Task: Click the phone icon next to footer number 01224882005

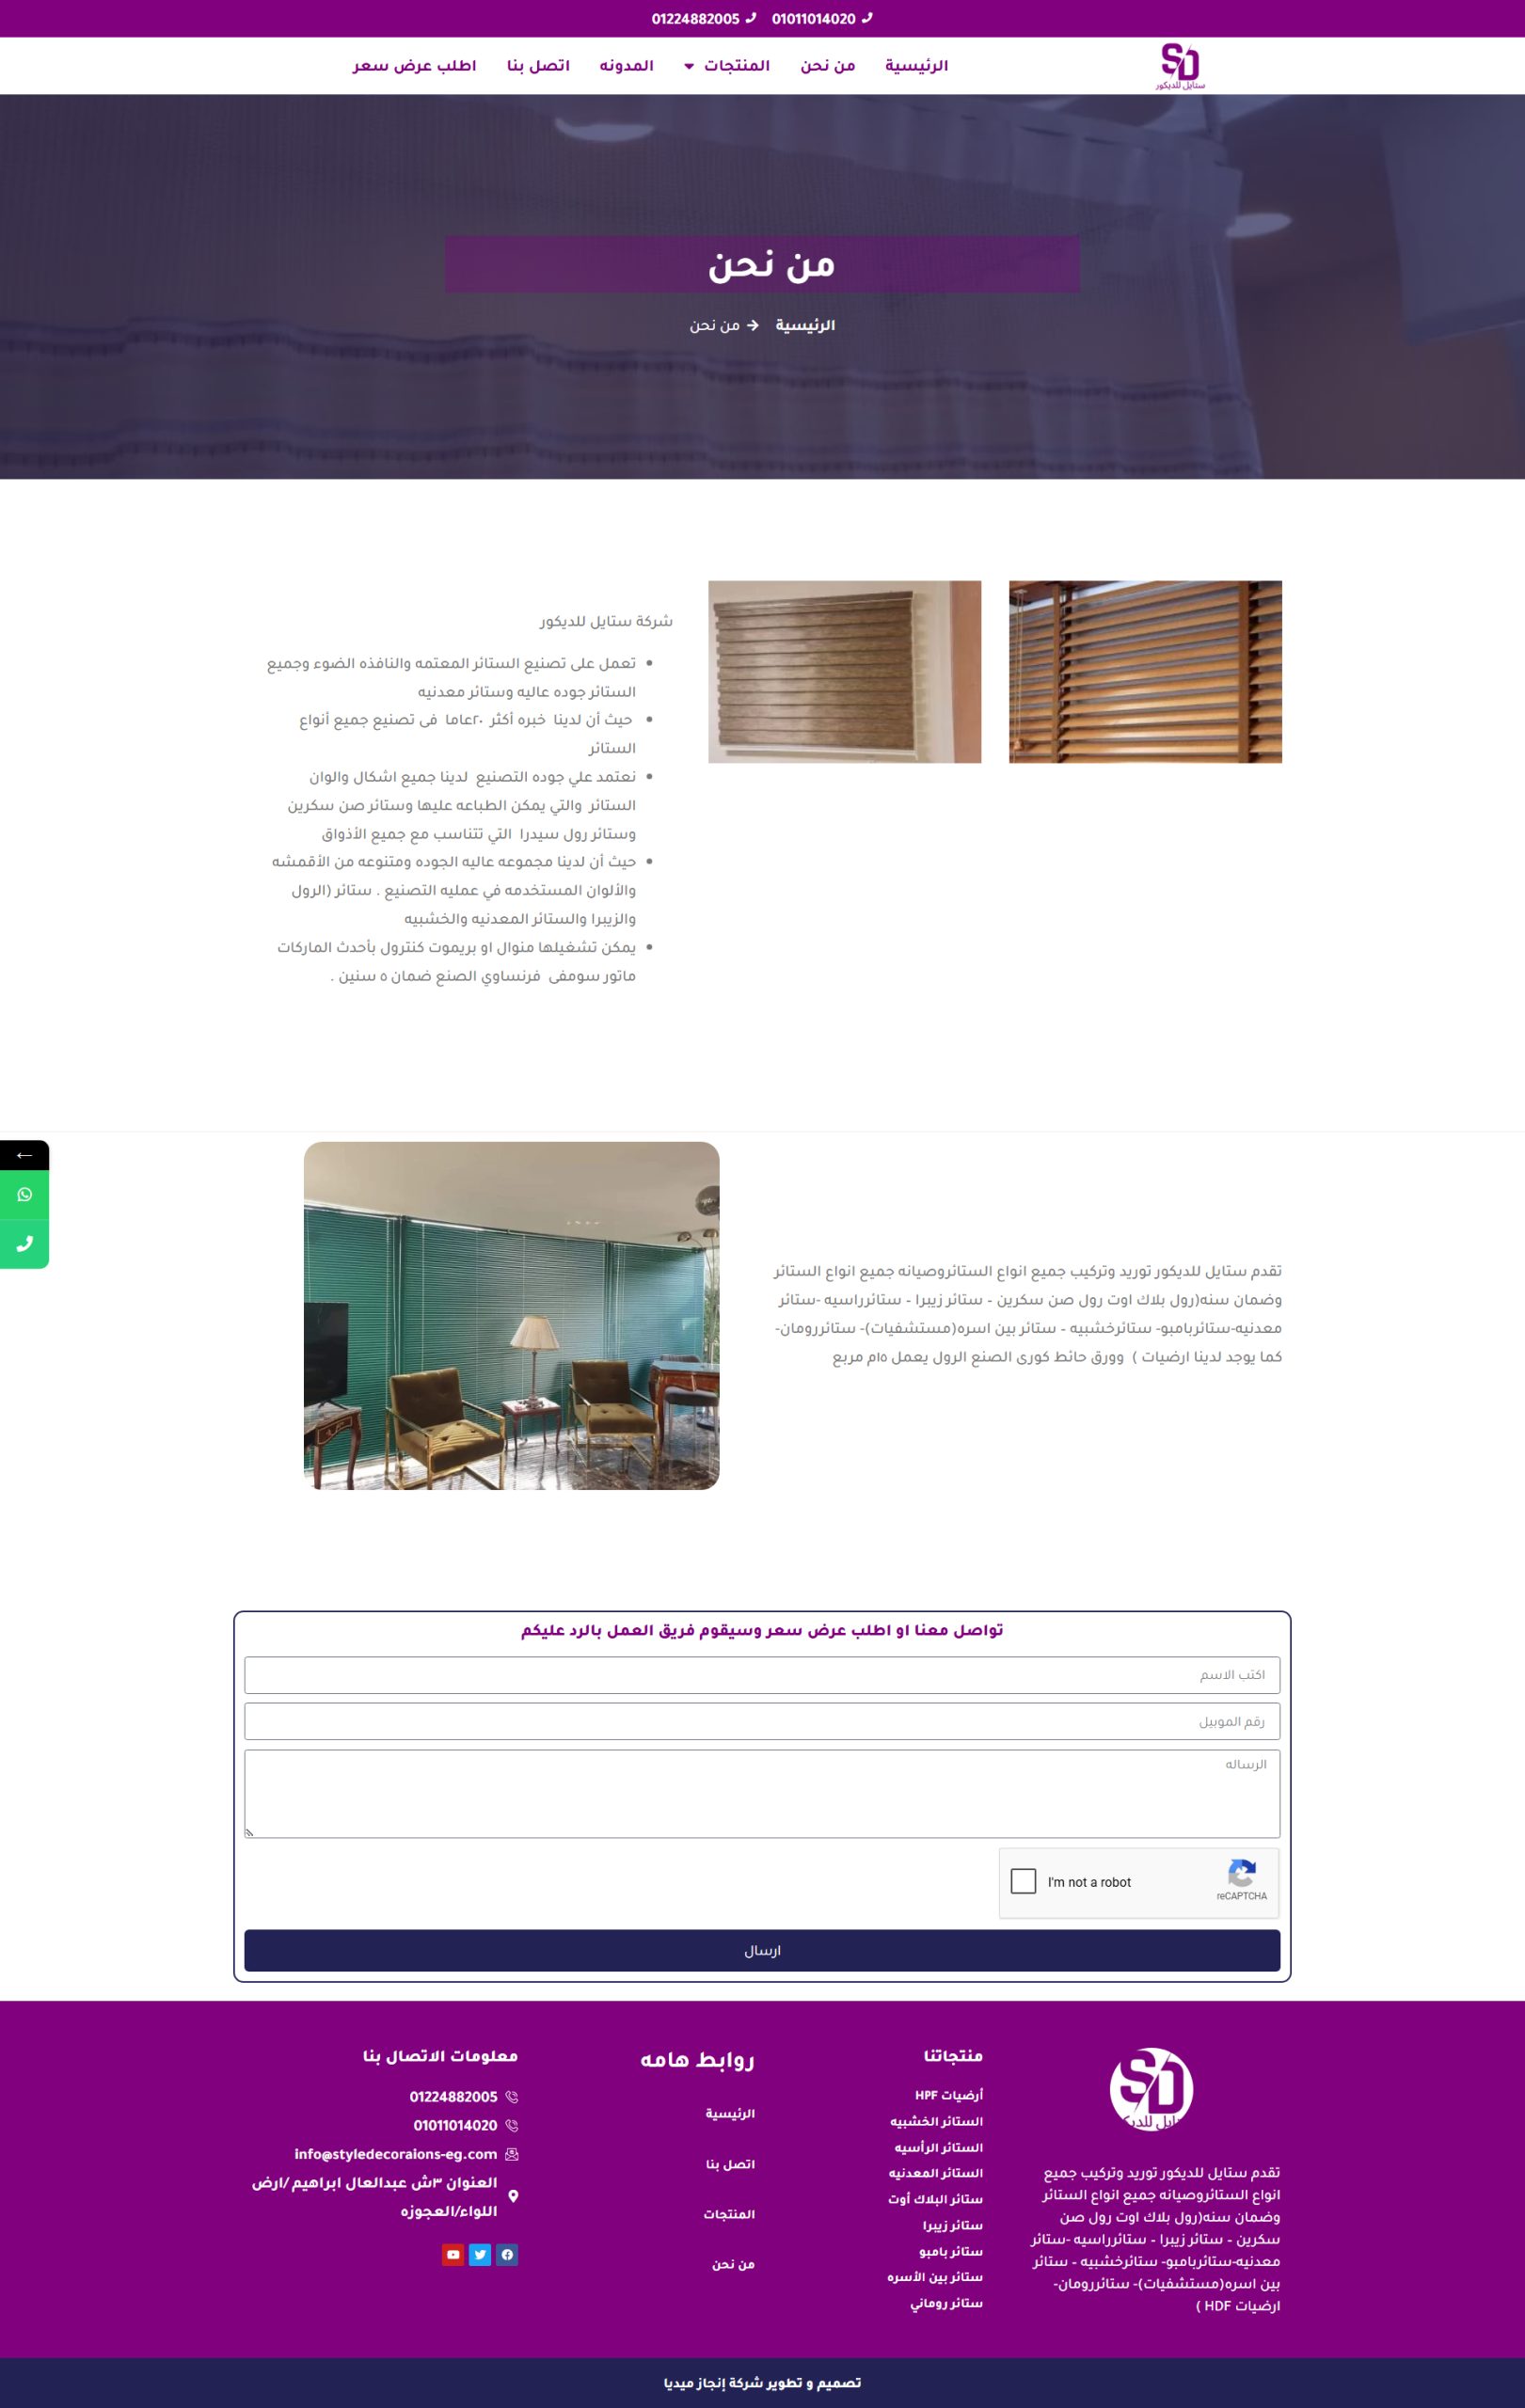Action: pyautogui.click(x=512, y=2097)
